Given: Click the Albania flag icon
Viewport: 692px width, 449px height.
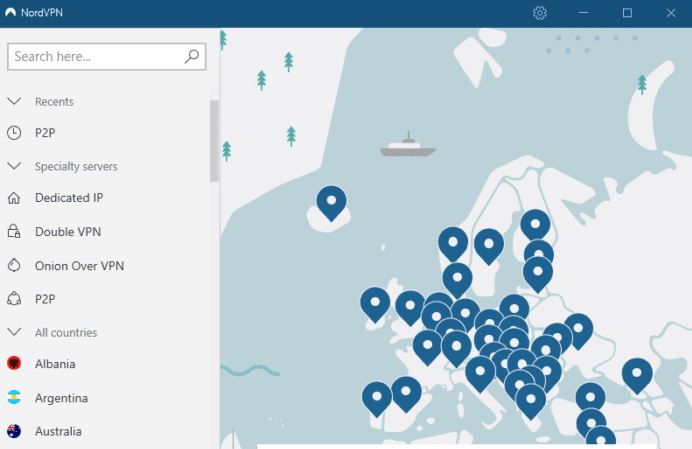Looking at the screenshot, I should coord(14,363).
